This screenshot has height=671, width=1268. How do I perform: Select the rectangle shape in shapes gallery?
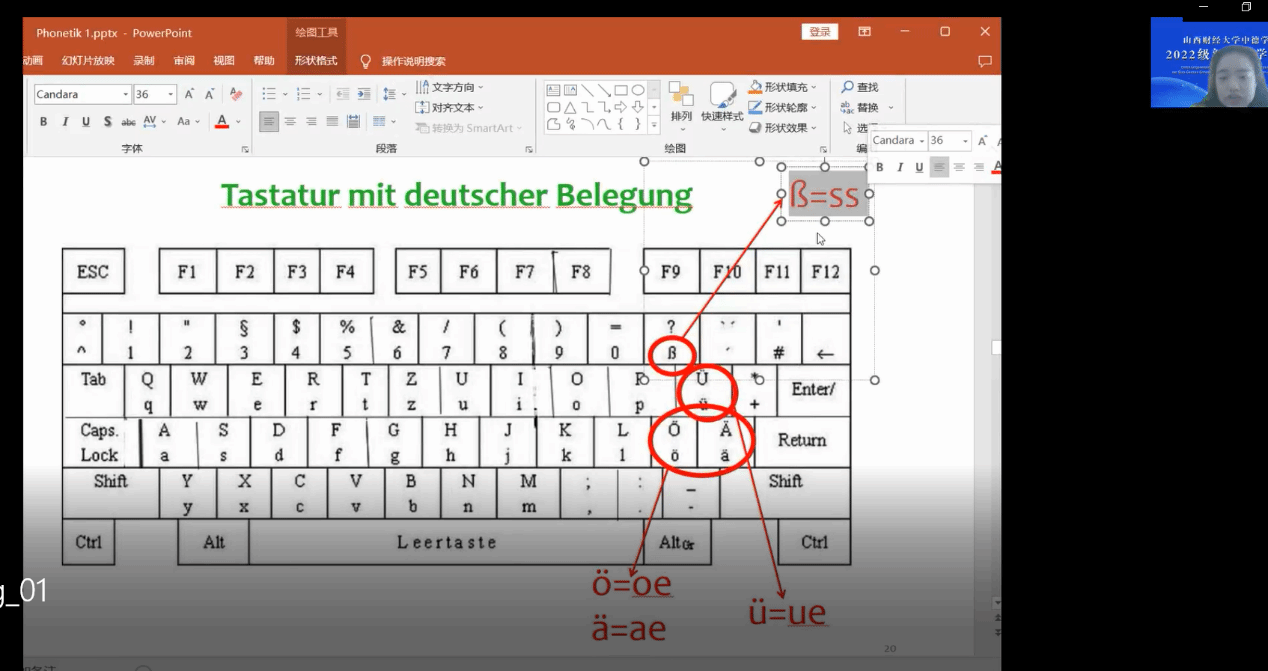tap(621, 90)
